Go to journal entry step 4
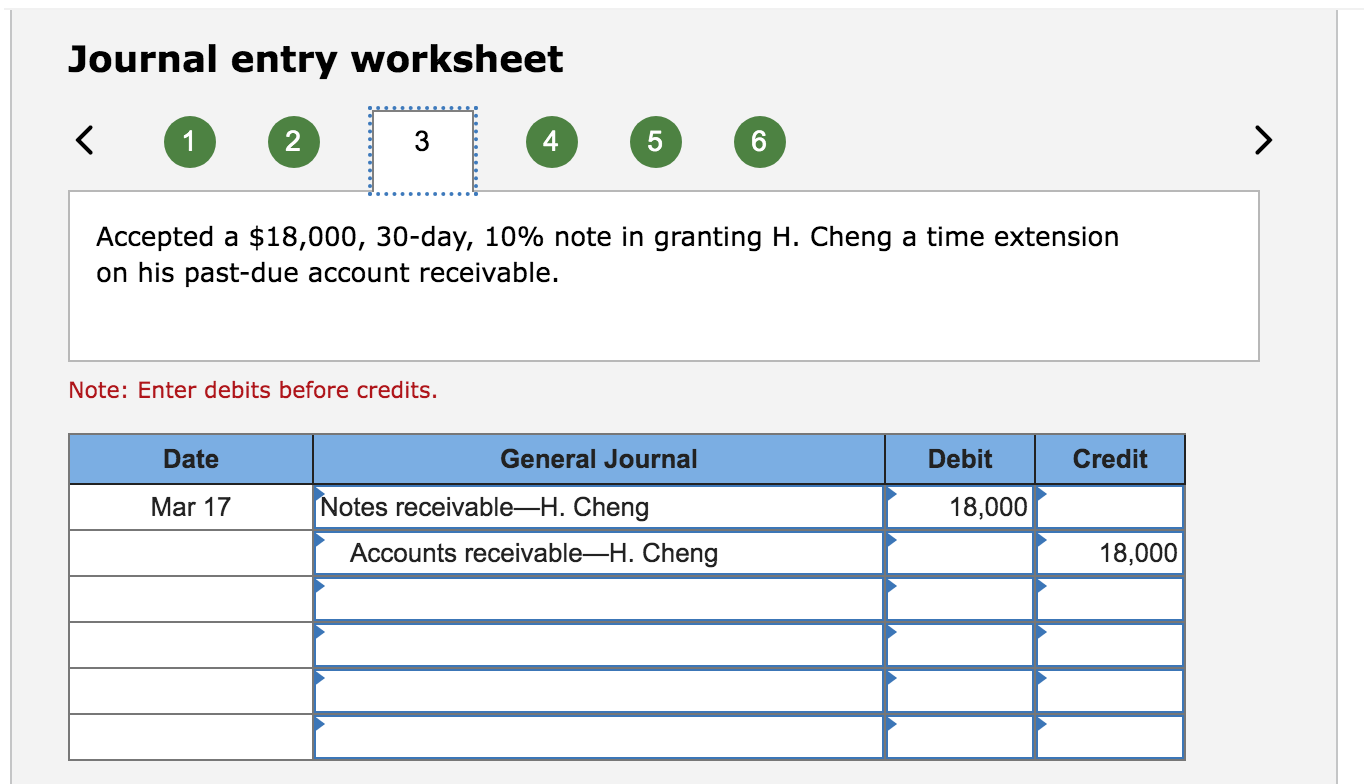This screenshot has height=784, width=1364. click(552, 142)
